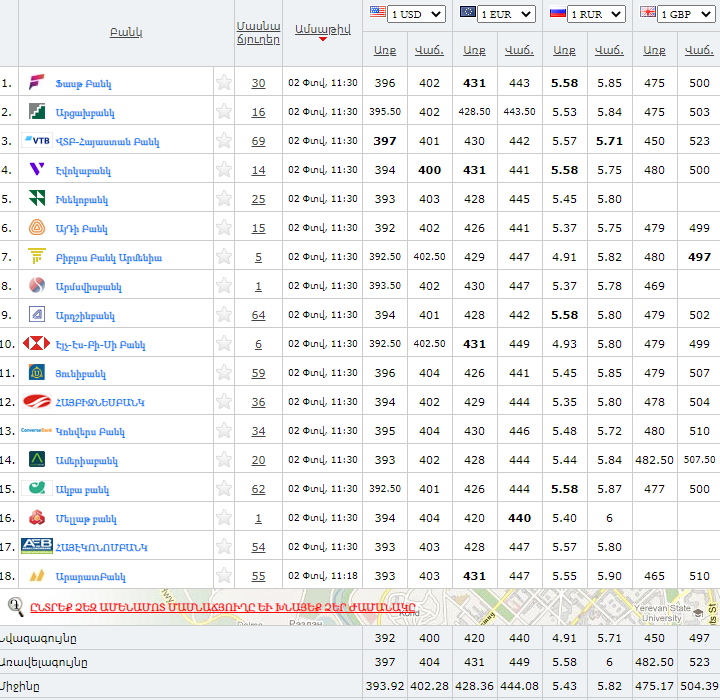Image resolution: width=720 pixels, height=700 pixels.
Task: Select the average value 393.92
Action: click(385, 686)
